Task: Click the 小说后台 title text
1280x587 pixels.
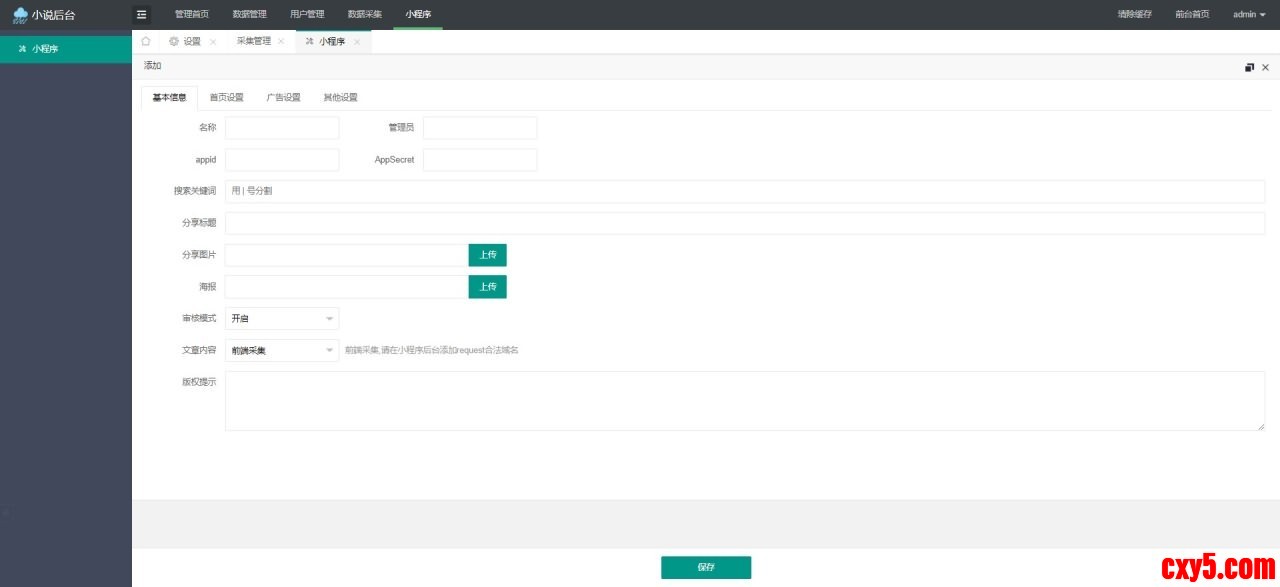Action: tap(53, 15)
